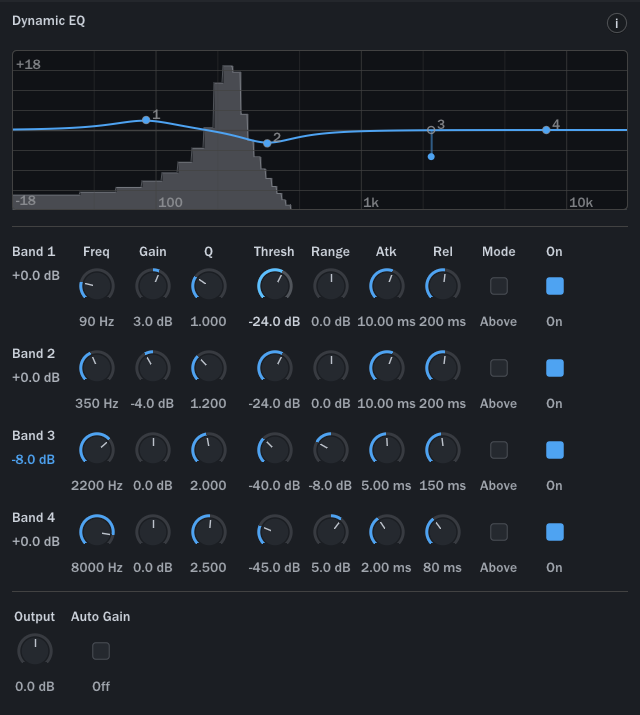Toggle Band 1 Mode checkbox

[499, 286]
